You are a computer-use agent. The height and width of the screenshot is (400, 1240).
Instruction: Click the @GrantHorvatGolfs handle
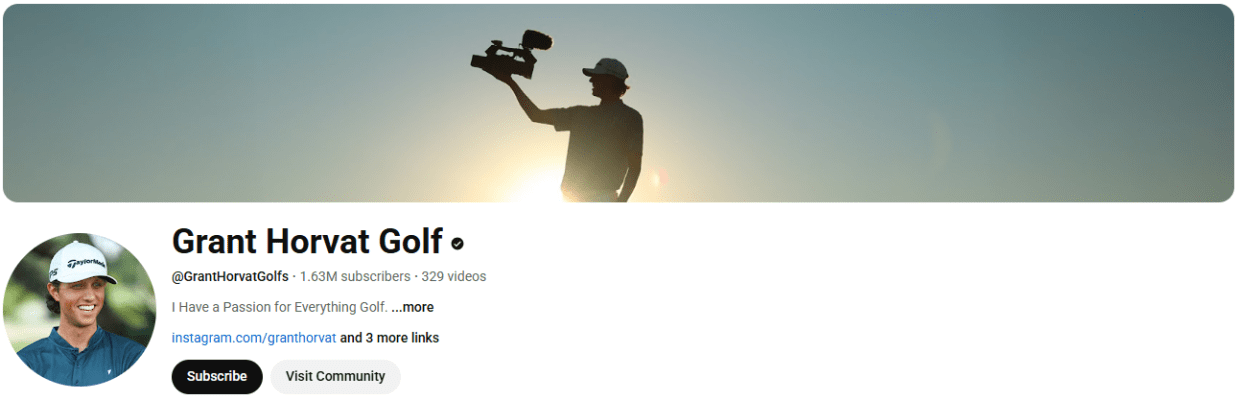[x=230, y=276]
